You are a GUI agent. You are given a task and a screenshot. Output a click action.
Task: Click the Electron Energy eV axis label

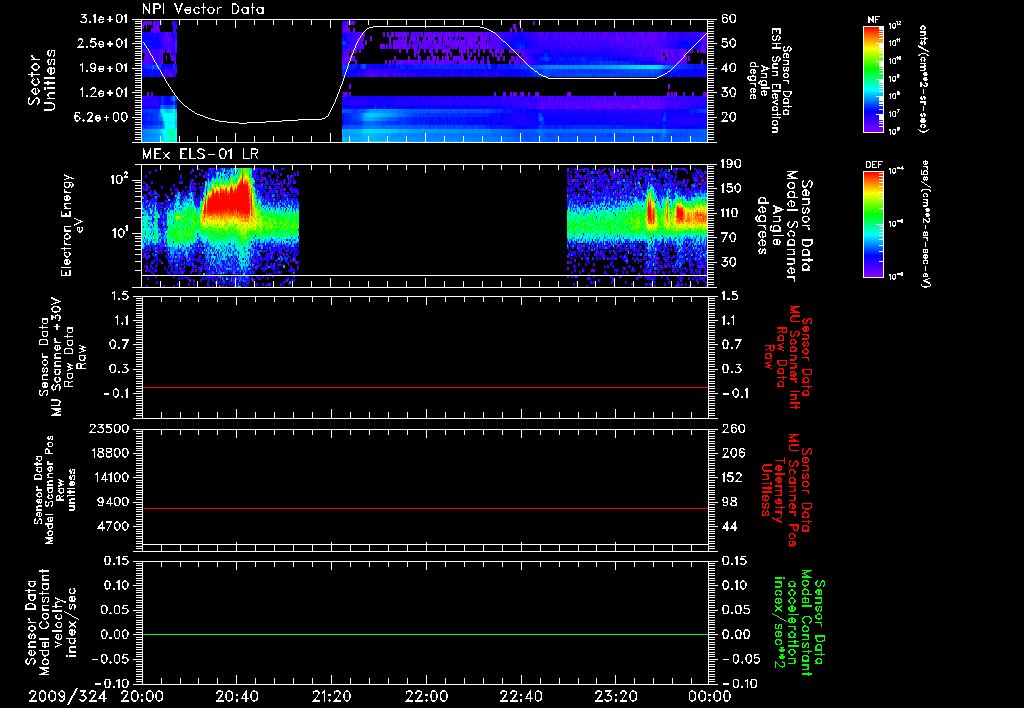click(74, 225)
